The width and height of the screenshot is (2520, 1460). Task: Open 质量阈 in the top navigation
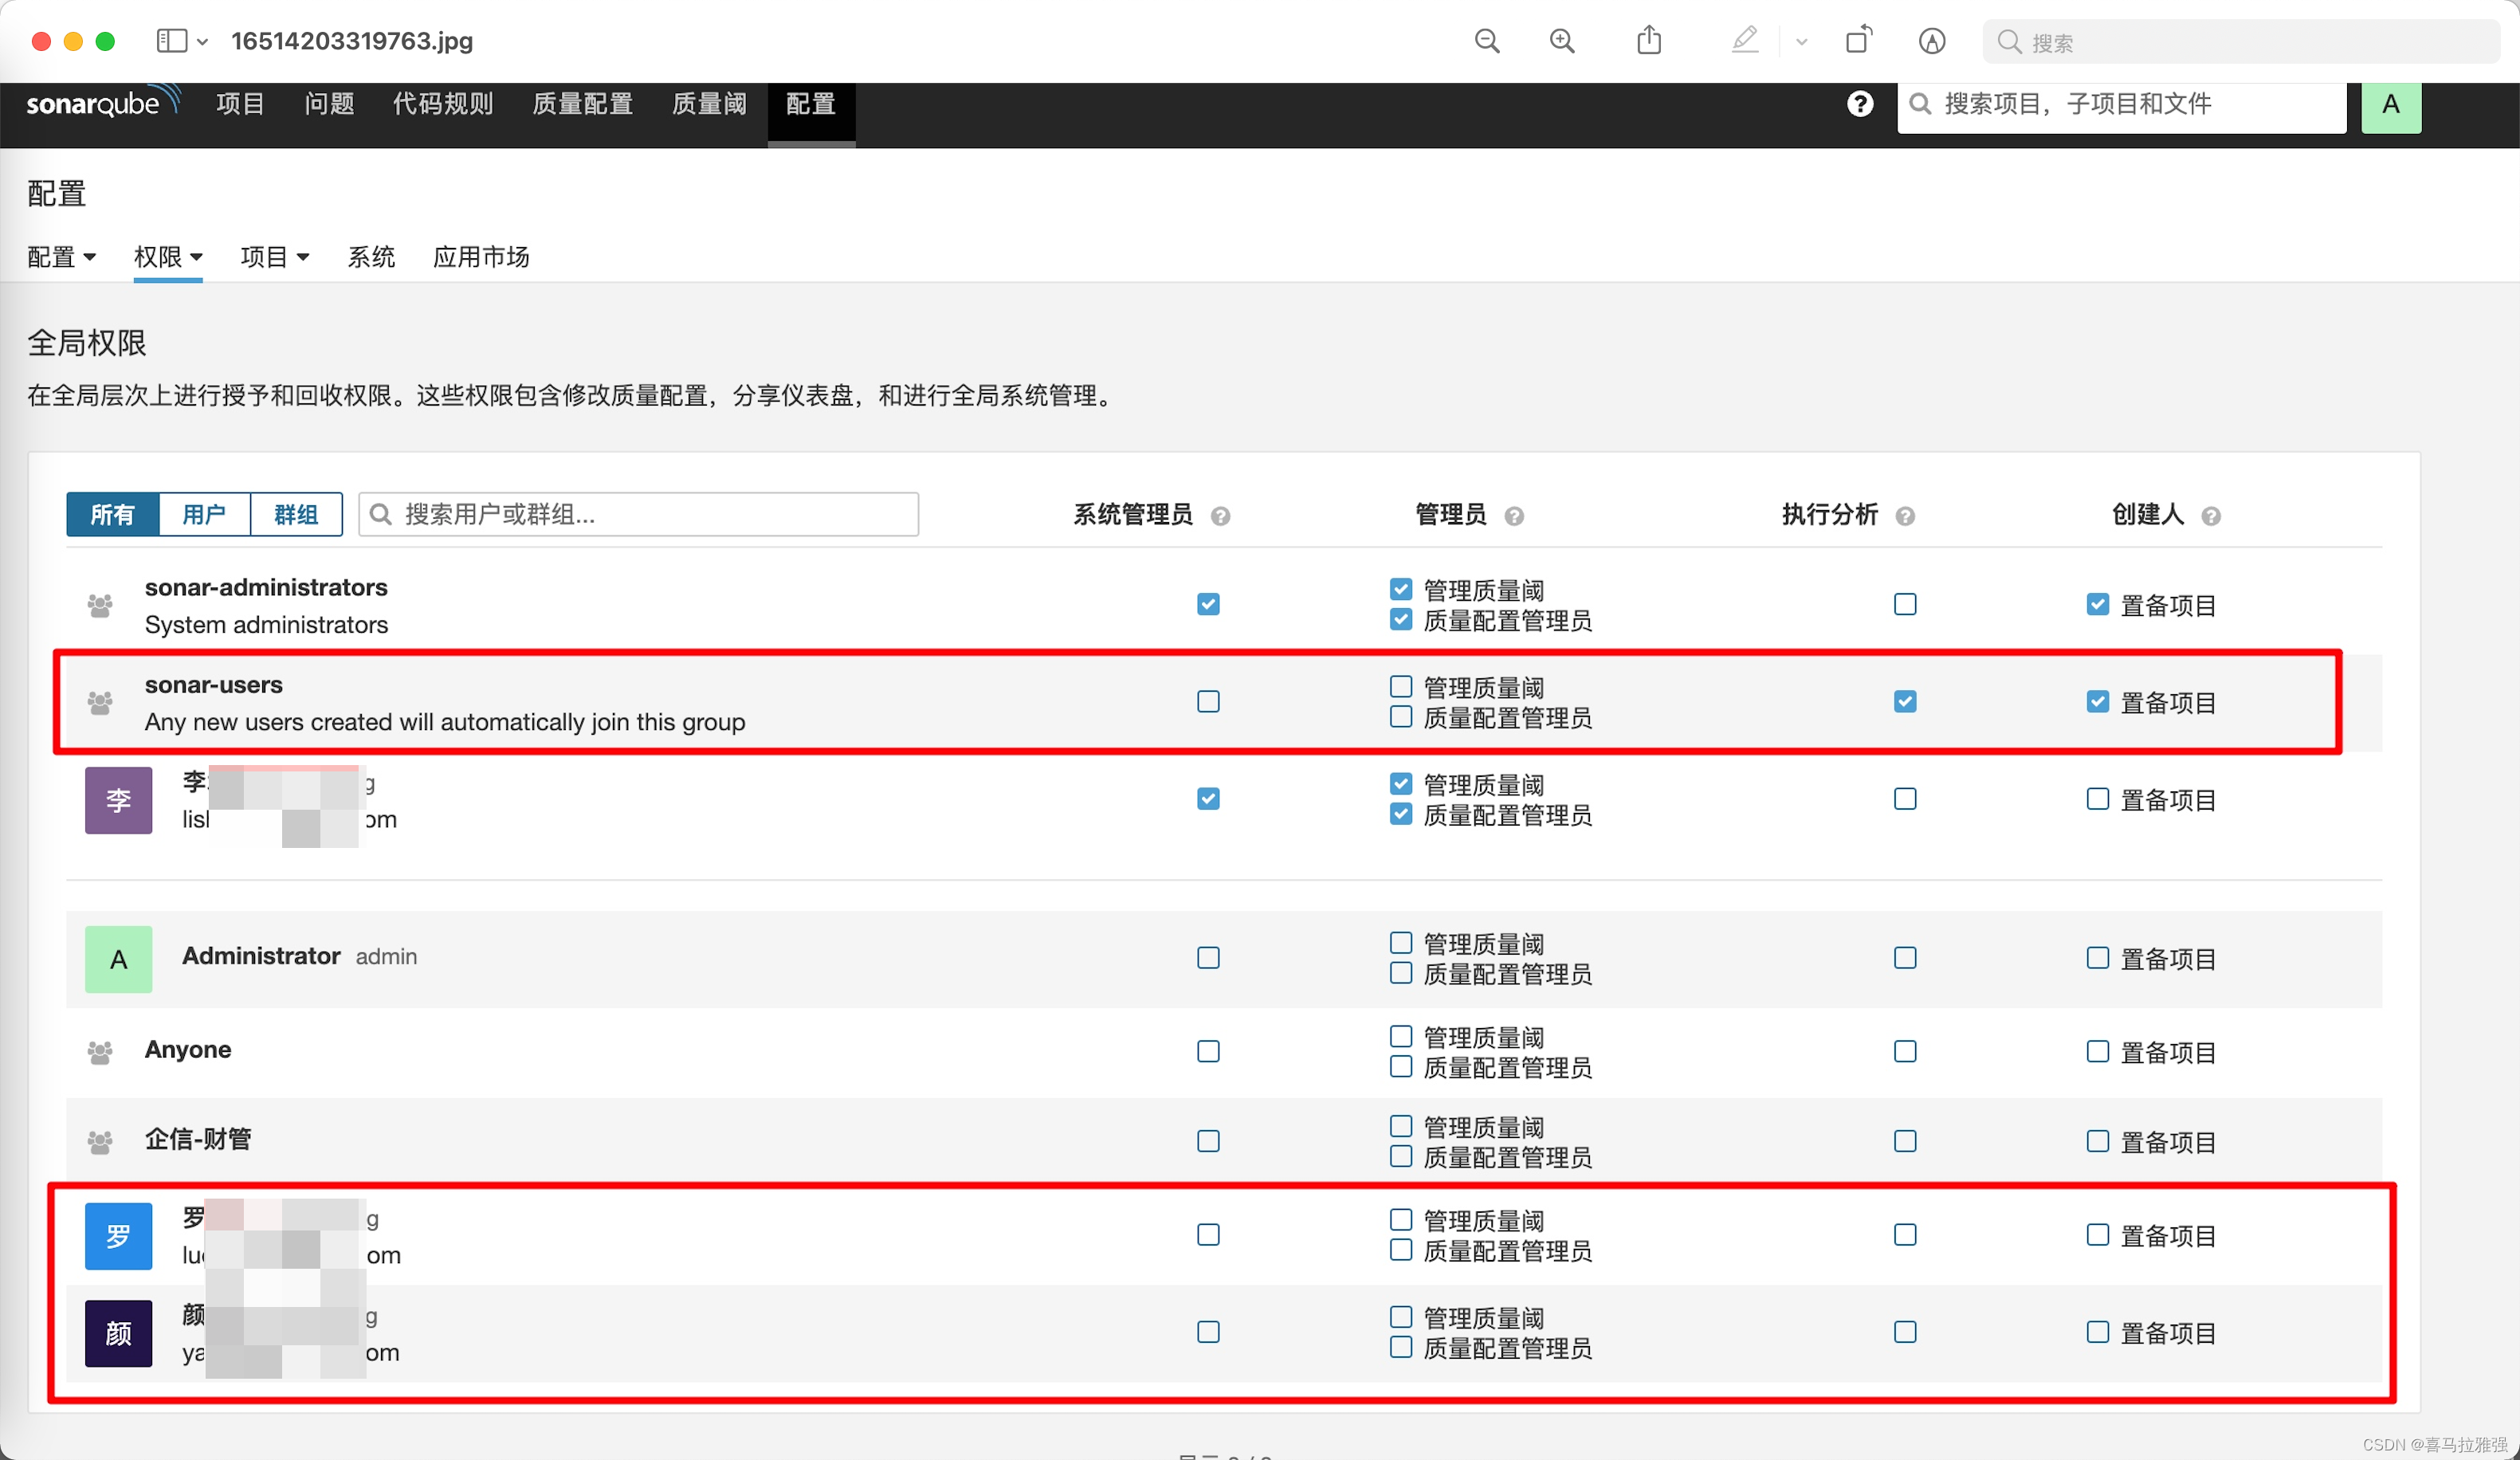click(x=709, y=103)
